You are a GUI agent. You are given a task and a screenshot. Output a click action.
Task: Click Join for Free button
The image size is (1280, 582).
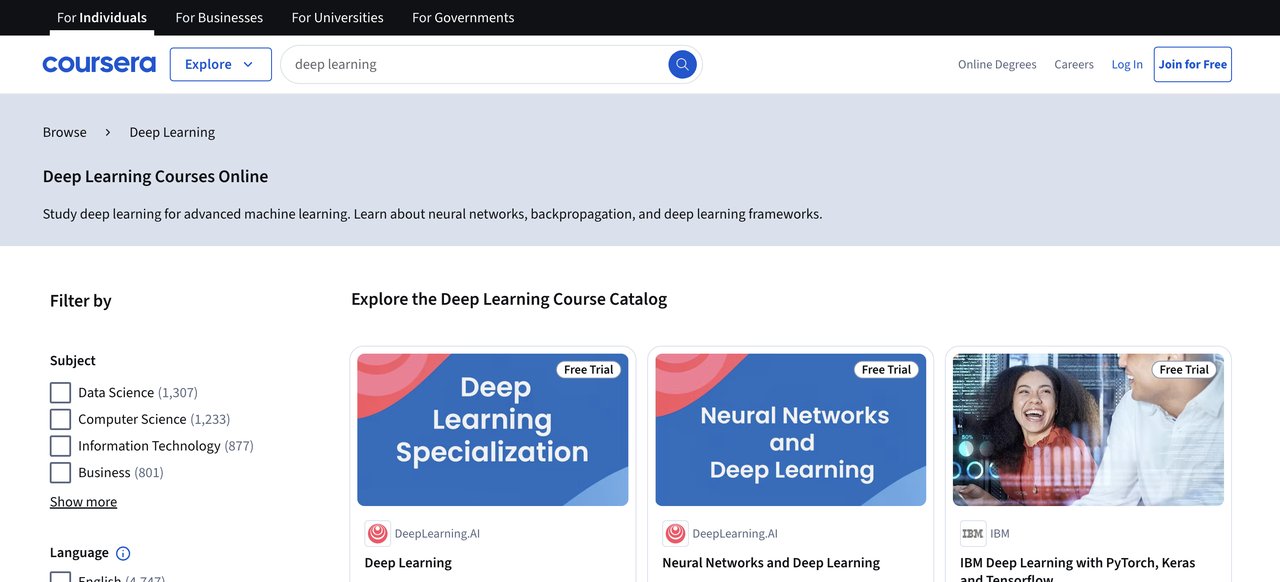(1192, 64)
